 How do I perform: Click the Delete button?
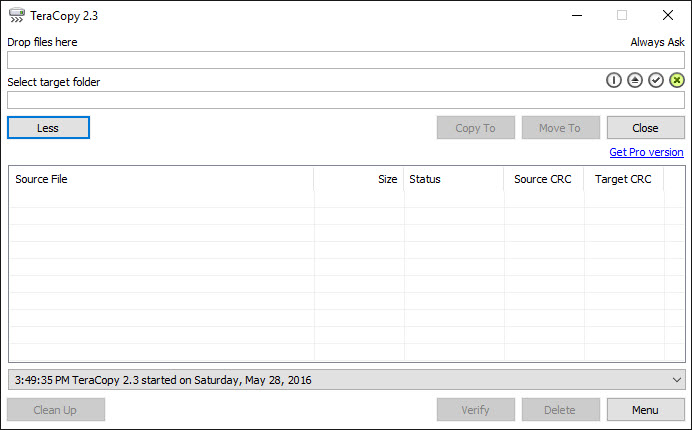click(x=560, y=410)
